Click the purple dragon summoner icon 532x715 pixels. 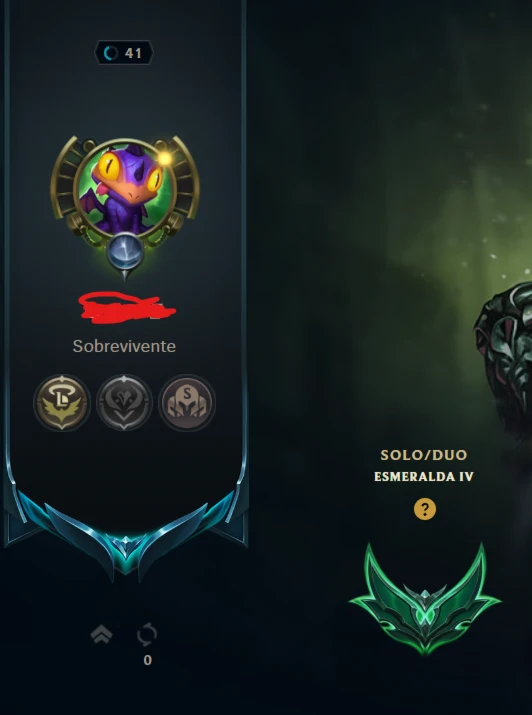click(124, 187)
